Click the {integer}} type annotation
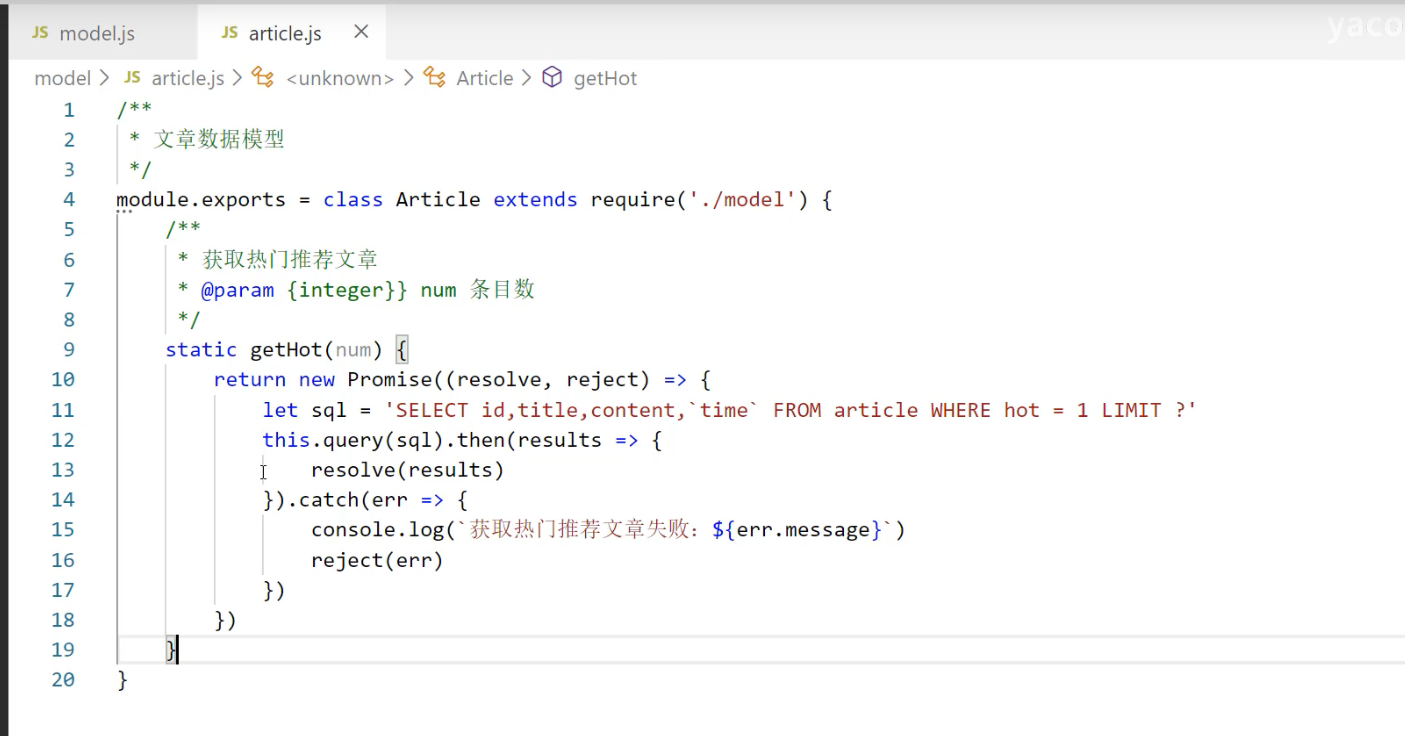 (347, 290)
